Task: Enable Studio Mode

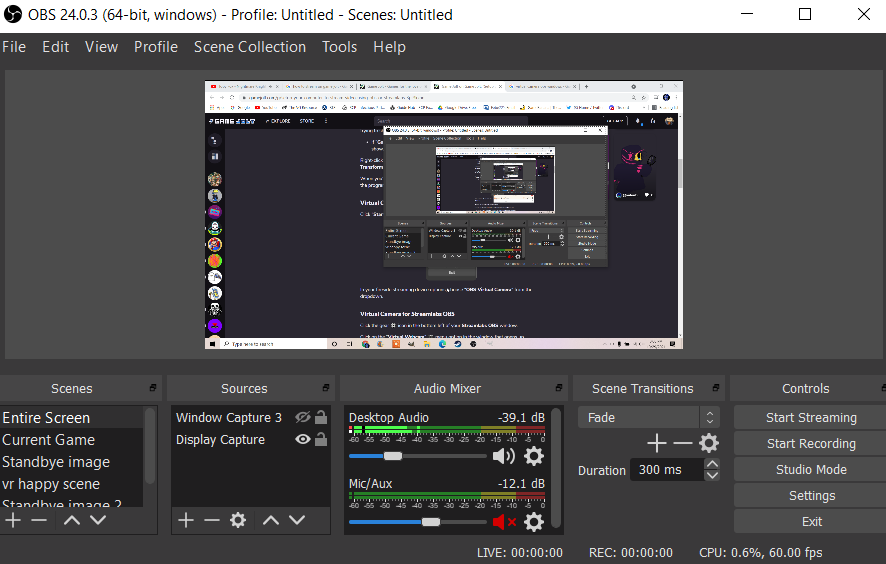Action: [811, 470]
